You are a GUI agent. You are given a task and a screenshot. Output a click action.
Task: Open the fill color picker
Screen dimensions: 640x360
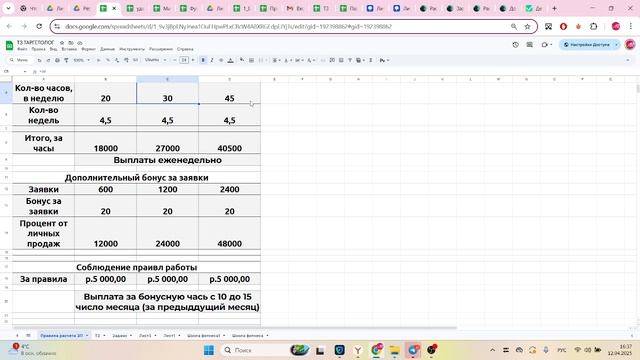click(242, 60)
